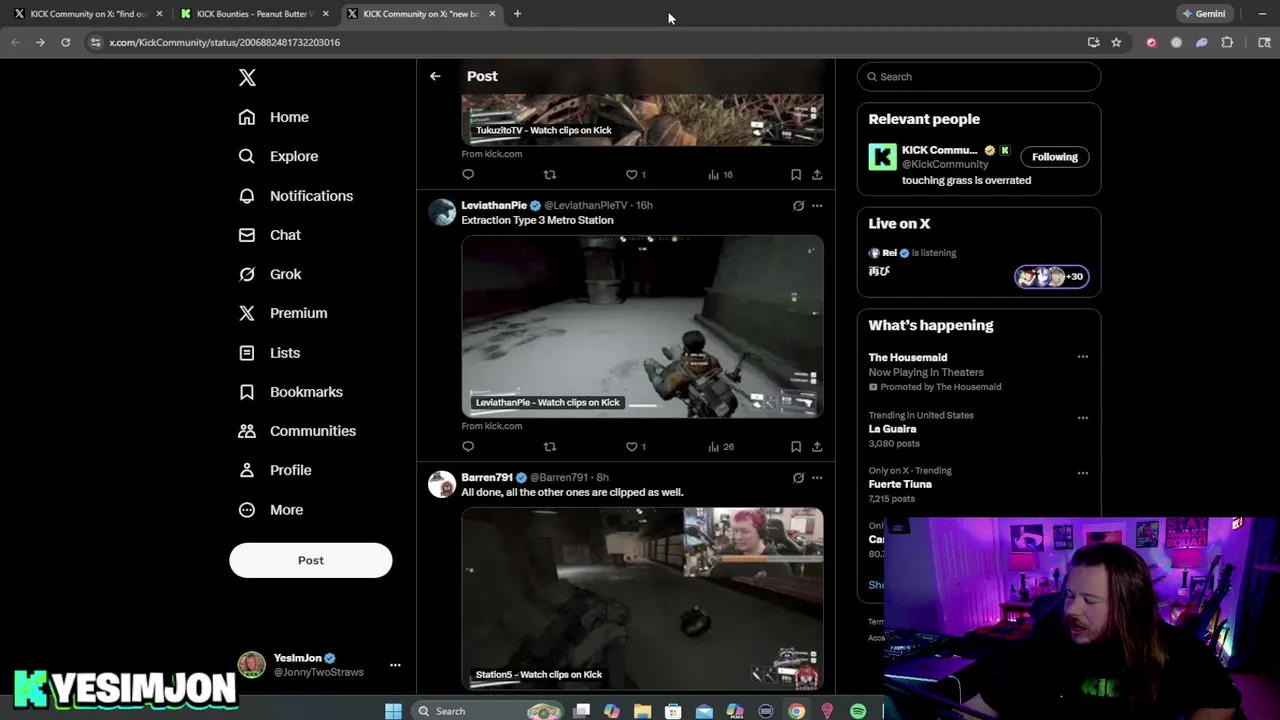The height and width of the screenshot is (720, 1280).
Task: Open Chrome from the taskbar
Action: click(796, 711)
